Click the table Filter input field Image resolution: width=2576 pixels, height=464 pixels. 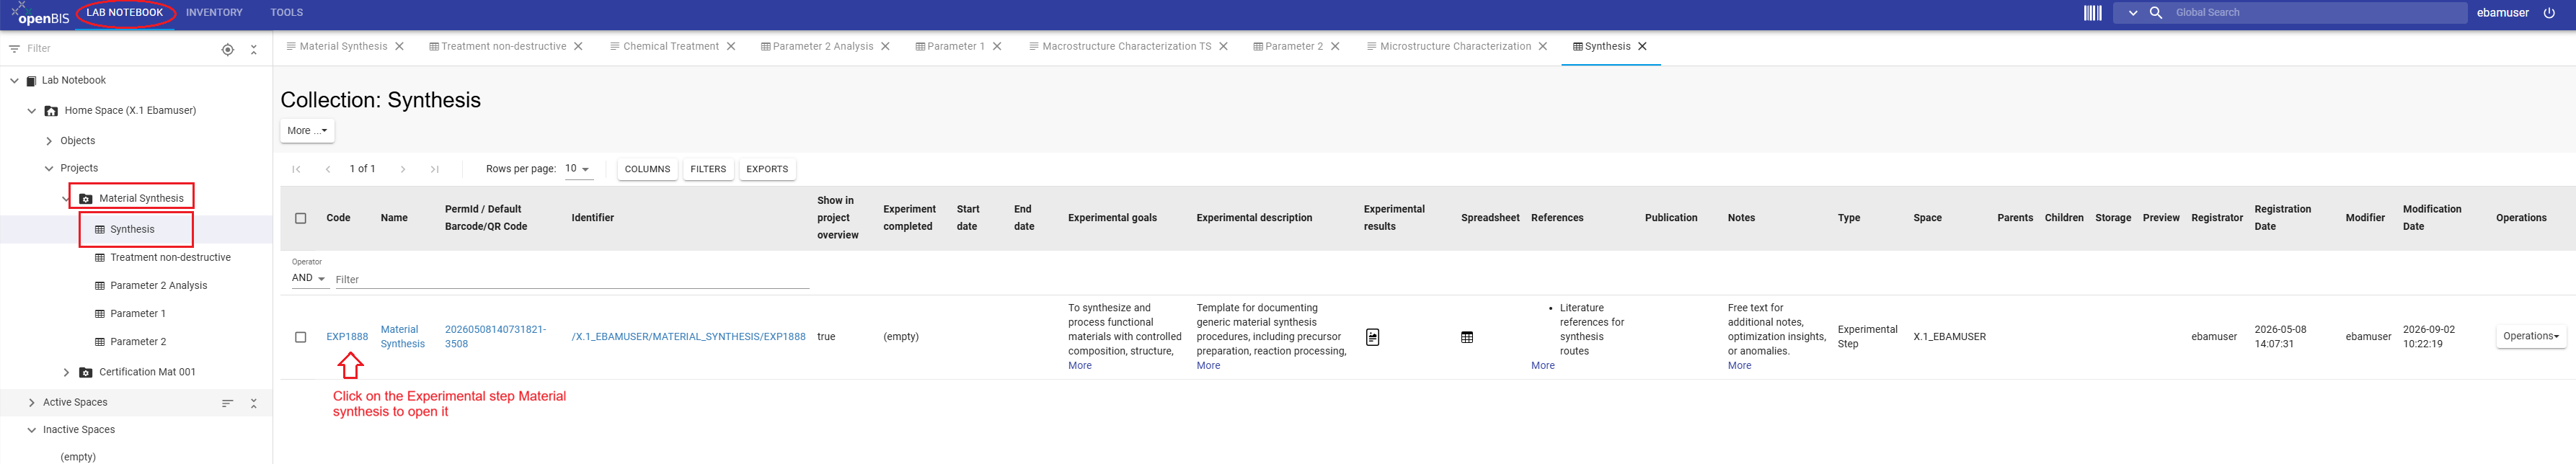pyautogui.click(x=571, y=280)
